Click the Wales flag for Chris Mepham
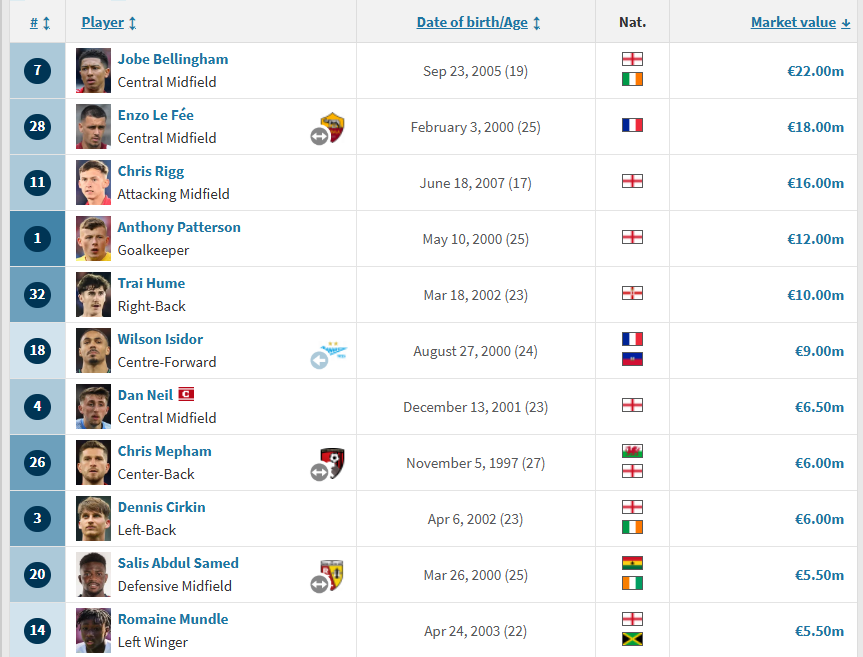The width and height of the screenshot is (863, 657). tap(632, 451)
